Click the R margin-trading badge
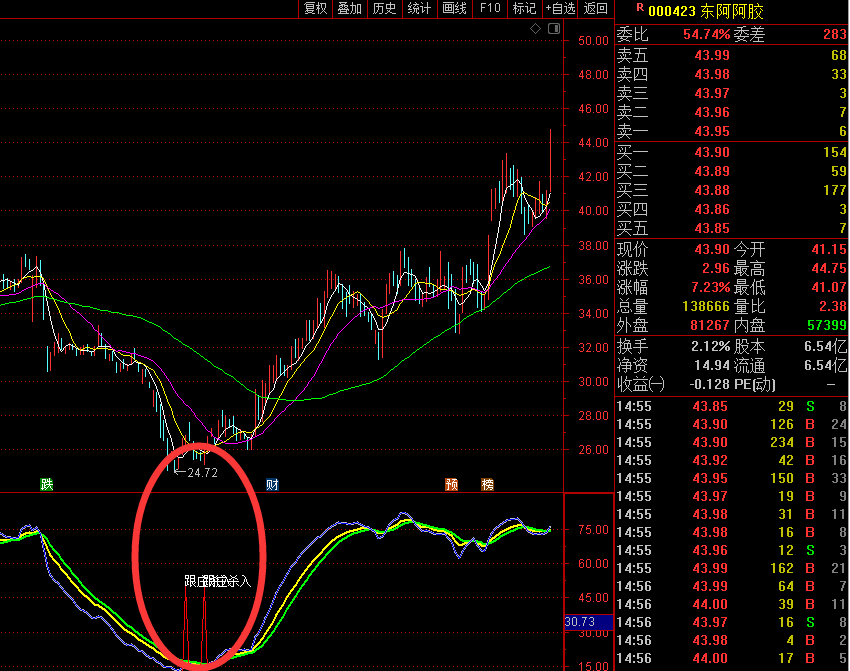 pos(640,7)
